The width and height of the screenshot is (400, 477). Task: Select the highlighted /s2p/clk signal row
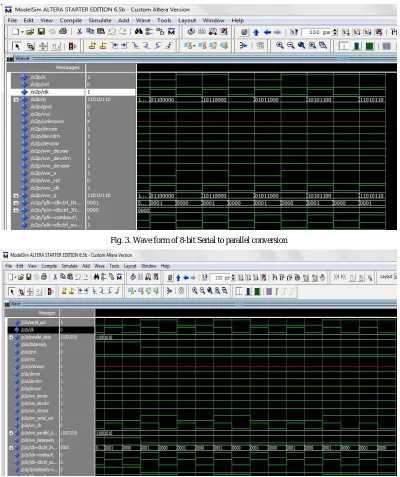pyautogui.click(x=73, y=92)
